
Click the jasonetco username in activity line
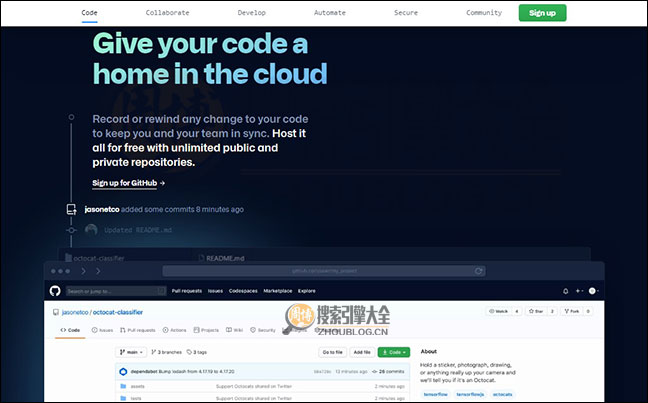[x=102, y=210]
